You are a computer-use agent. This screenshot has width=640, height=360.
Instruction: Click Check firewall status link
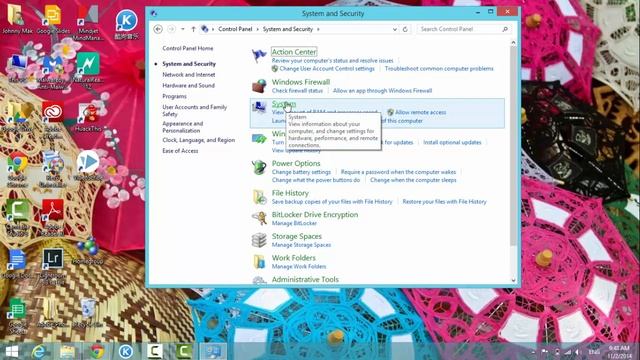click(297, 91)
